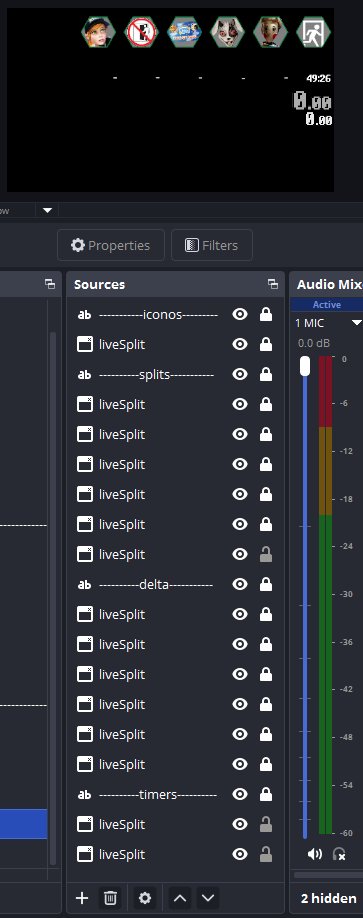Lock icon of the splits source
The width and height of the screenshot is (363, 918).
point(266,375)
